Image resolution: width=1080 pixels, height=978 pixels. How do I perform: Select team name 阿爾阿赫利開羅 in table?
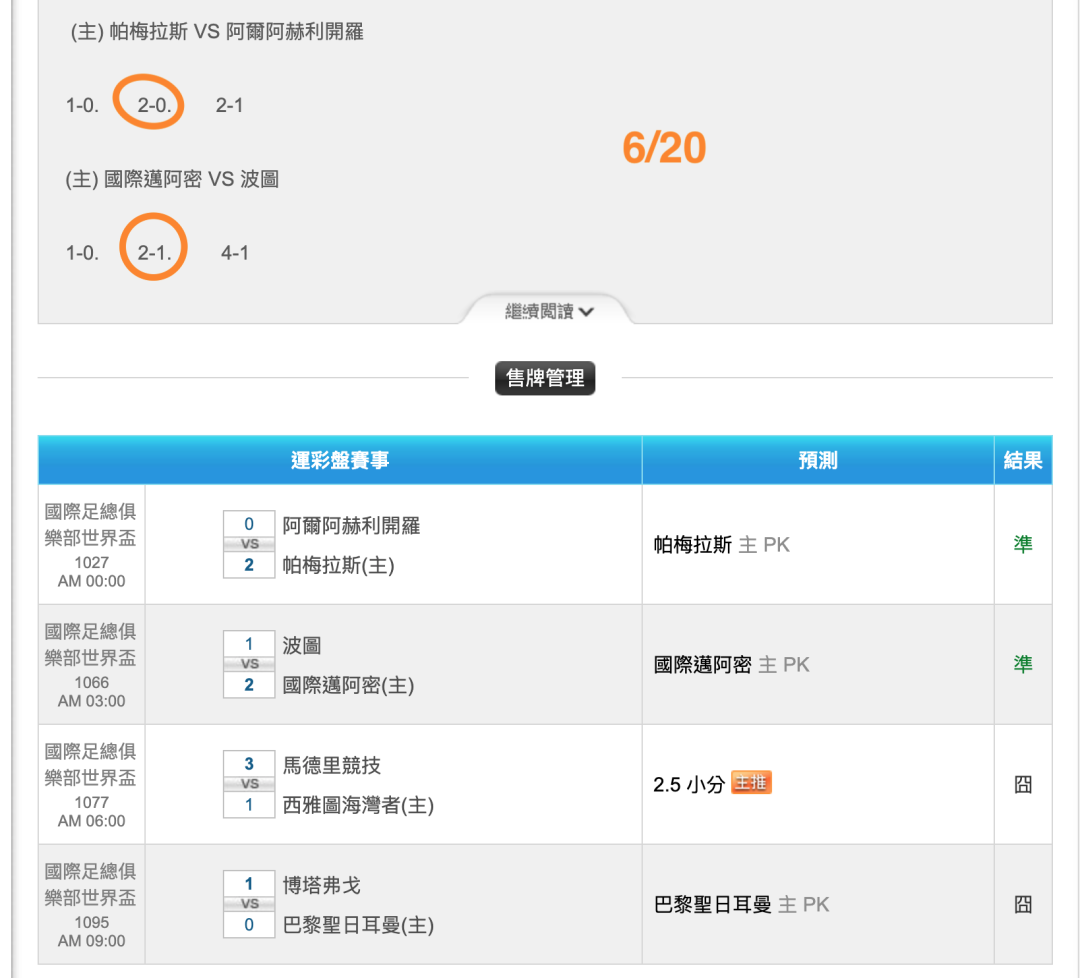point(351,526)
